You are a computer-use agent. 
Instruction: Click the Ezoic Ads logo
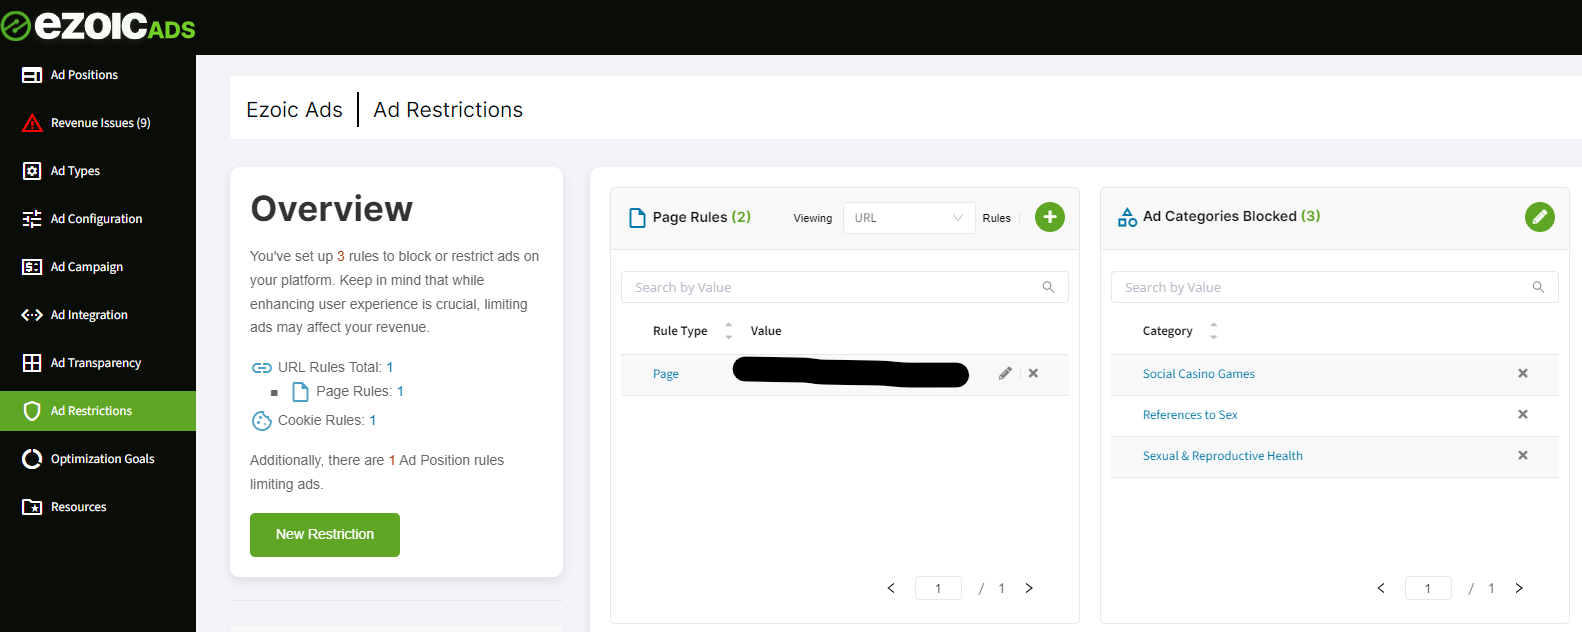98,26
